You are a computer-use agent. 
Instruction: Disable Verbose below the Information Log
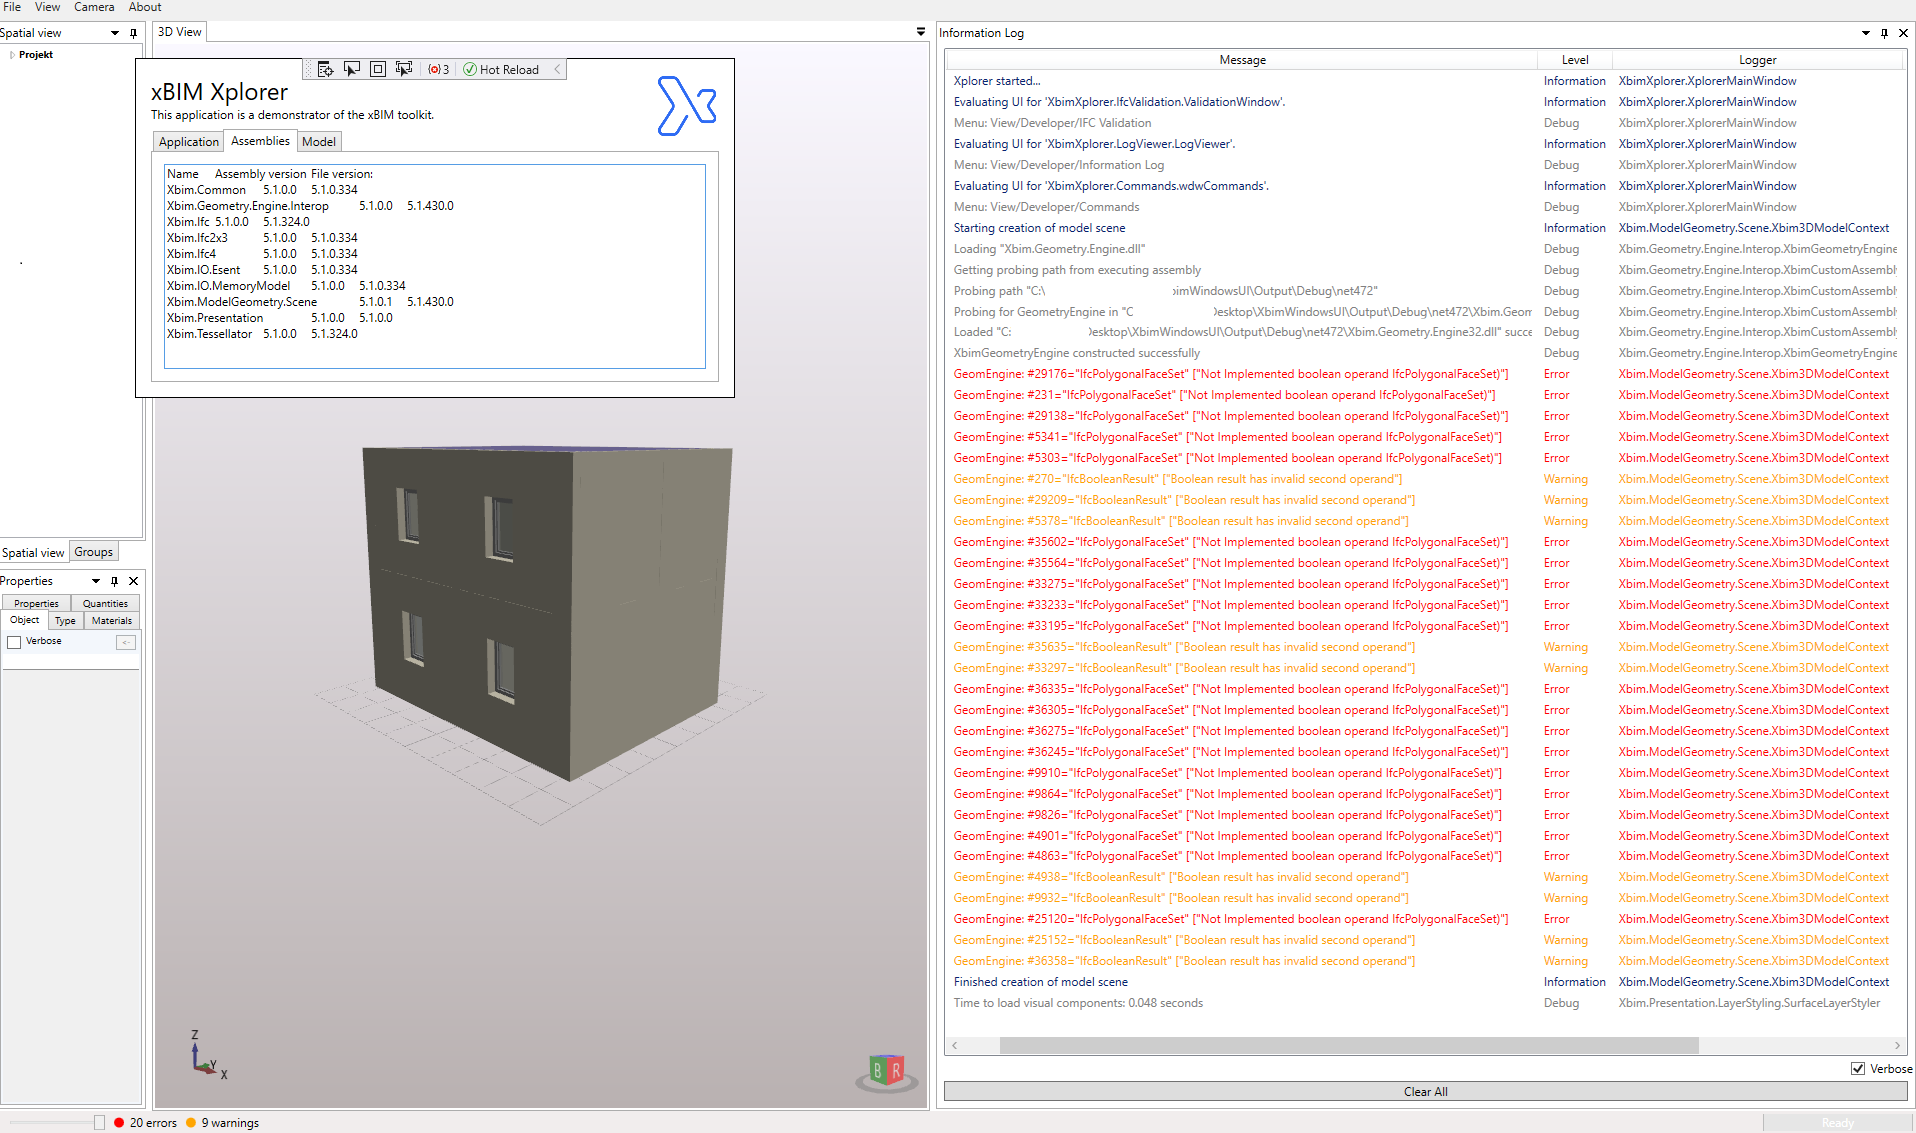pos(1858,1068)
